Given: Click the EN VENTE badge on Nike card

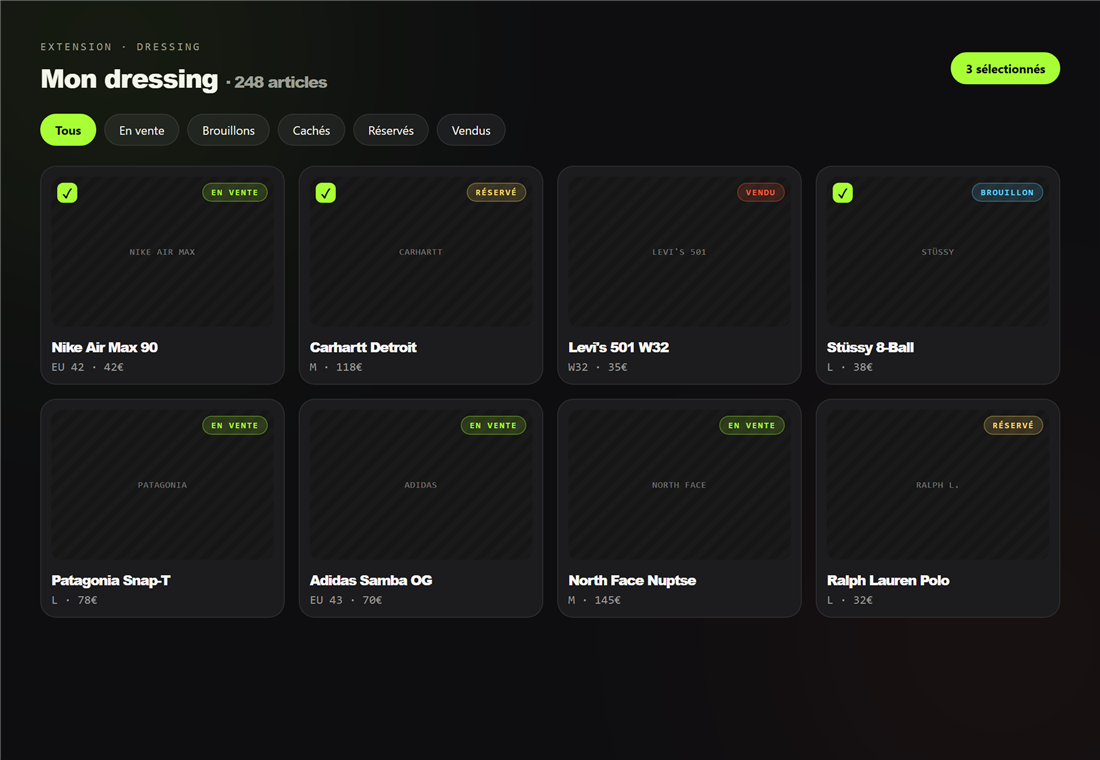Looking at the screenshot, I should (x=235, y=192).
